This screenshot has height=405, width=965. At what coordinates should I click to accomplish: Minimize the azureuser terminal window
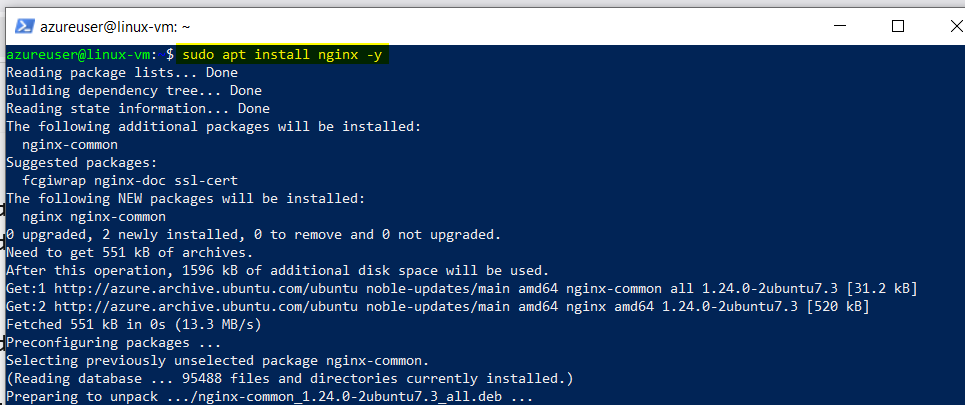point(840,26)
